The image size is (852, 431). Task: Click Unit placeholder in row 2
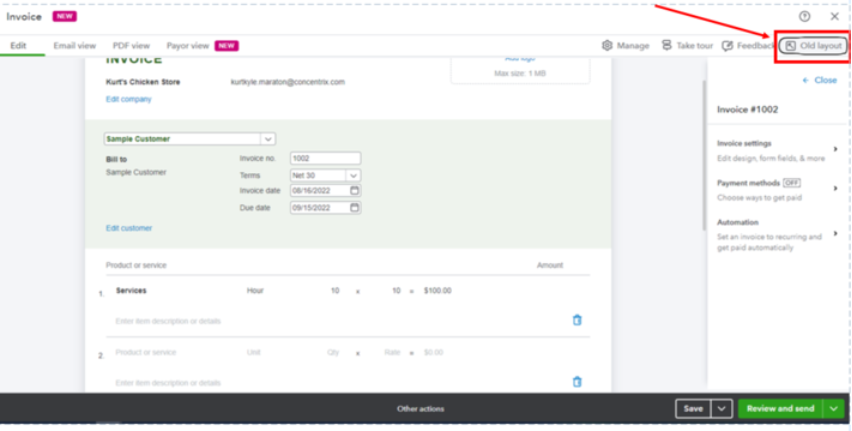click(x=253, y=352)
